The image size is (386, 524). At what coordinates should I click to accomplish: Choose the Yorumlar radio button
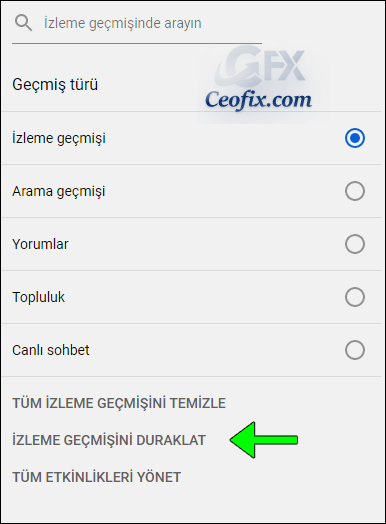click(x=355, y=244)
